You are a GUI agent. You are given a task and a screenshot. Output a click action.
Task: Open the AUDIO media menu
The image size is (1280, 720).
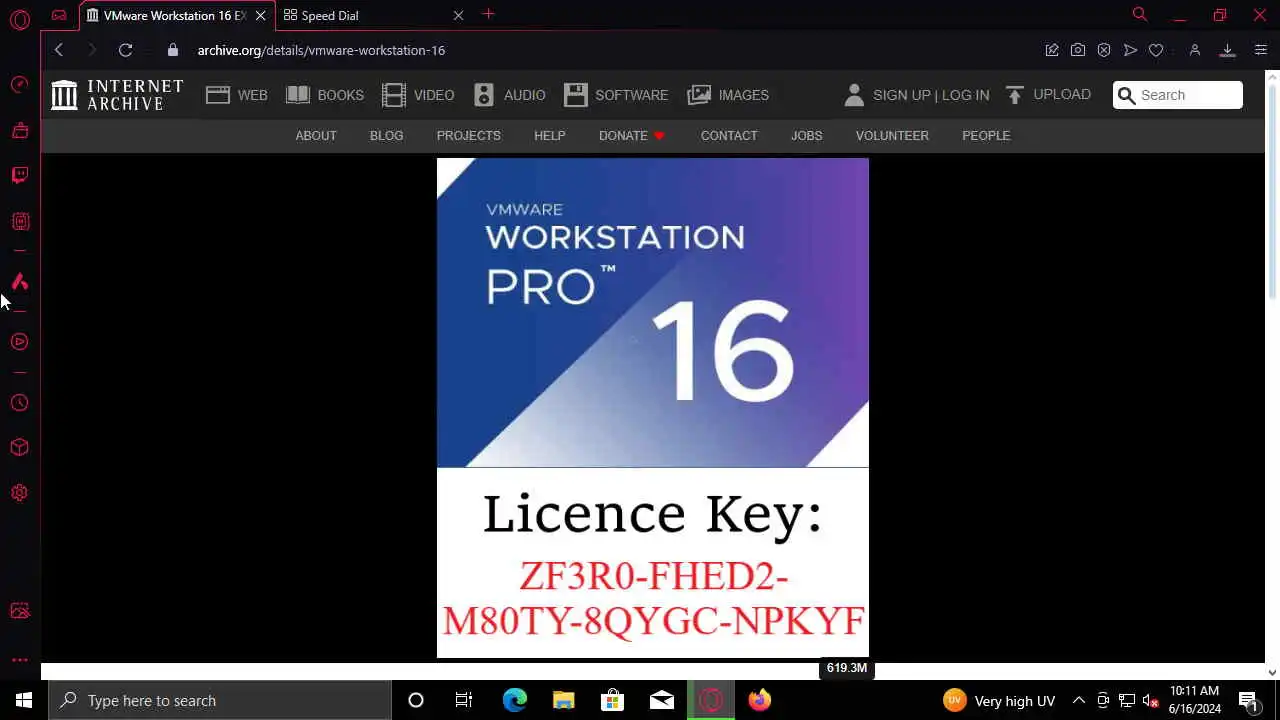pyautogui.click(x=510, y=95)
